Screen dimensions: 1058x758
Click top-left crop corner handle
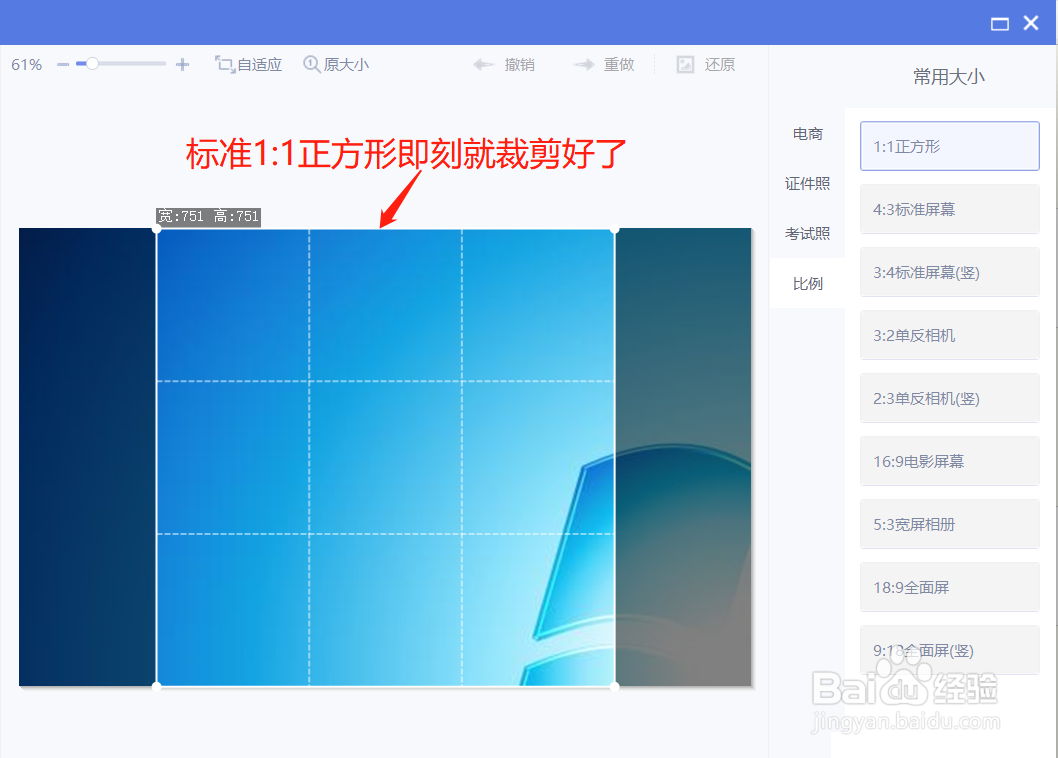[157, 229]
